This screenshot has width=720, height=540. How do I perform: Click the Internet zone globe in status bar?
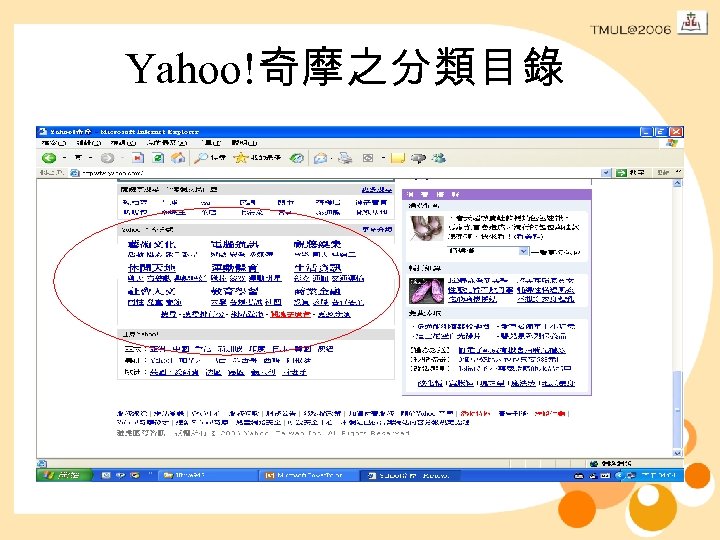(x=593, y=463)
